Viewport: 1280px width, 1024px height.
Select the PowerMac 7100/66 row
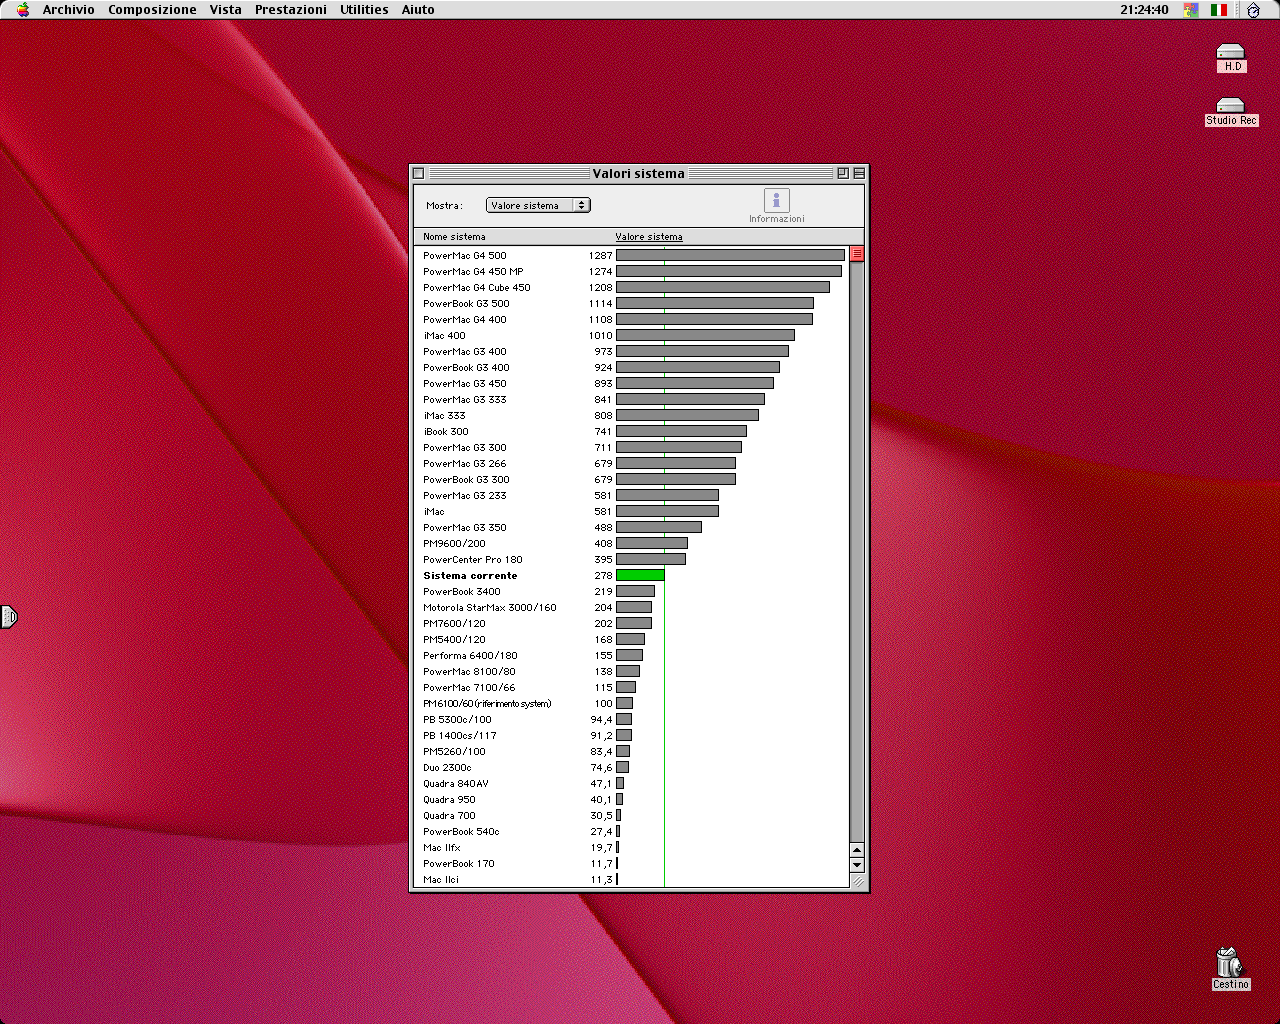[632, 687]
